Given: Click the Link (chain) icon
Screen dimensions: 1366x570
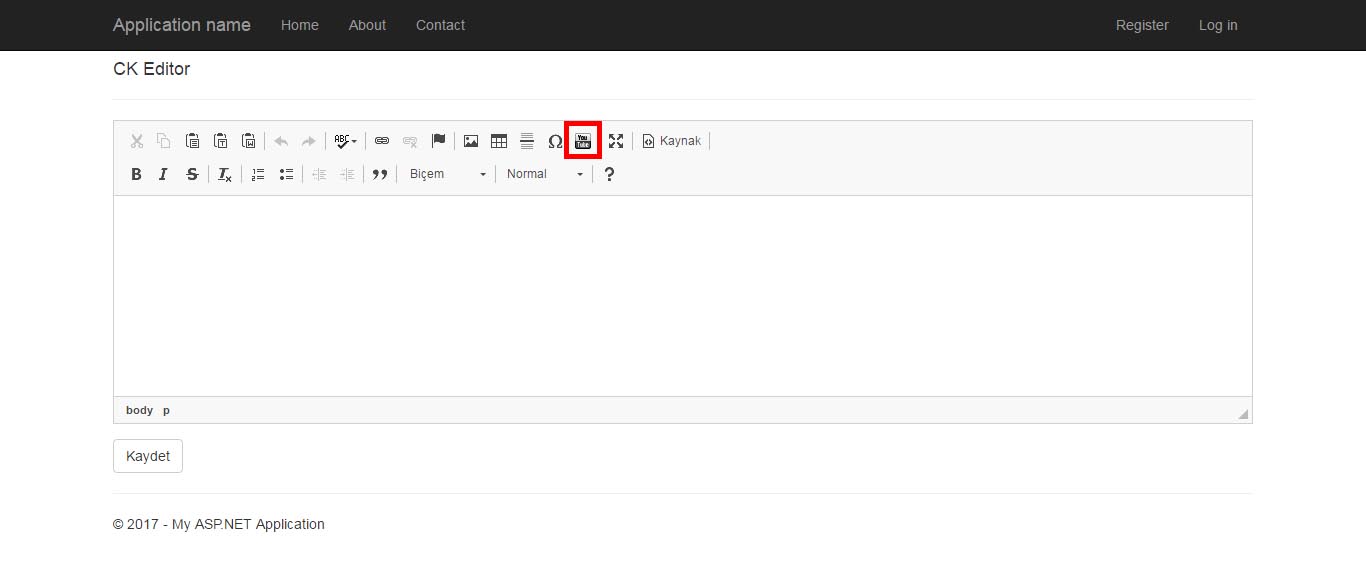Looking at the screenshot, I should 382,141.
